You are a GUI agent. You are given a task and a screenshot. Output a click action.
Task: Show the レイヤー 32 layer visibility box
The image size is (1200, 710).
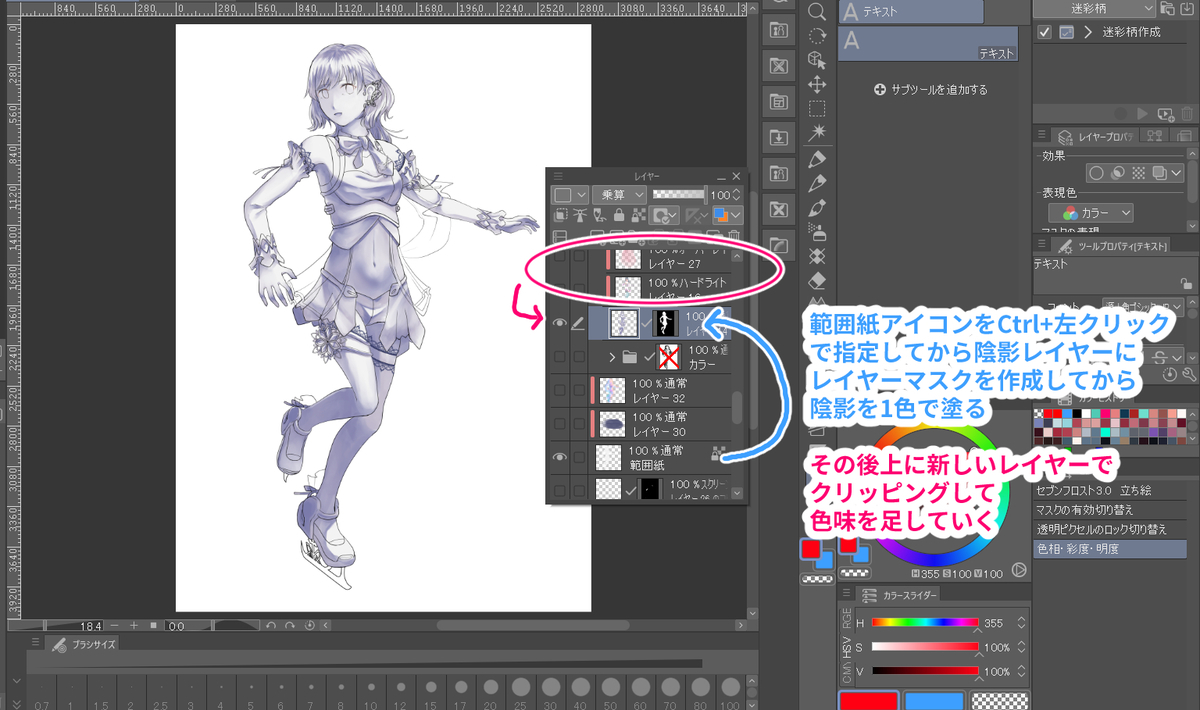(559, 389)
